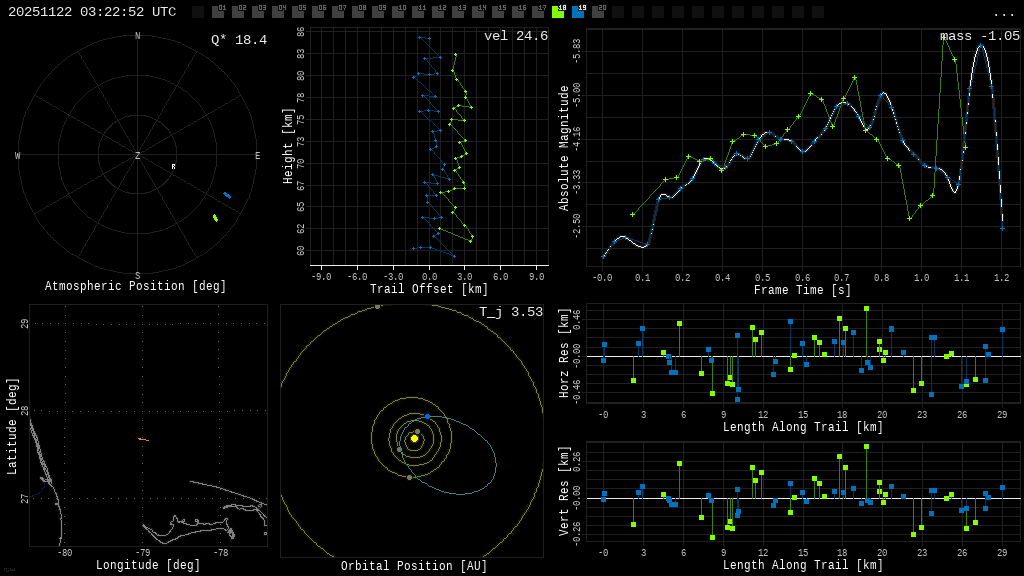Click the vel 24.6 velocity readout
The width and height of the screenshot is (1024, 576).
pyautogui.click(x=515, y=37)
